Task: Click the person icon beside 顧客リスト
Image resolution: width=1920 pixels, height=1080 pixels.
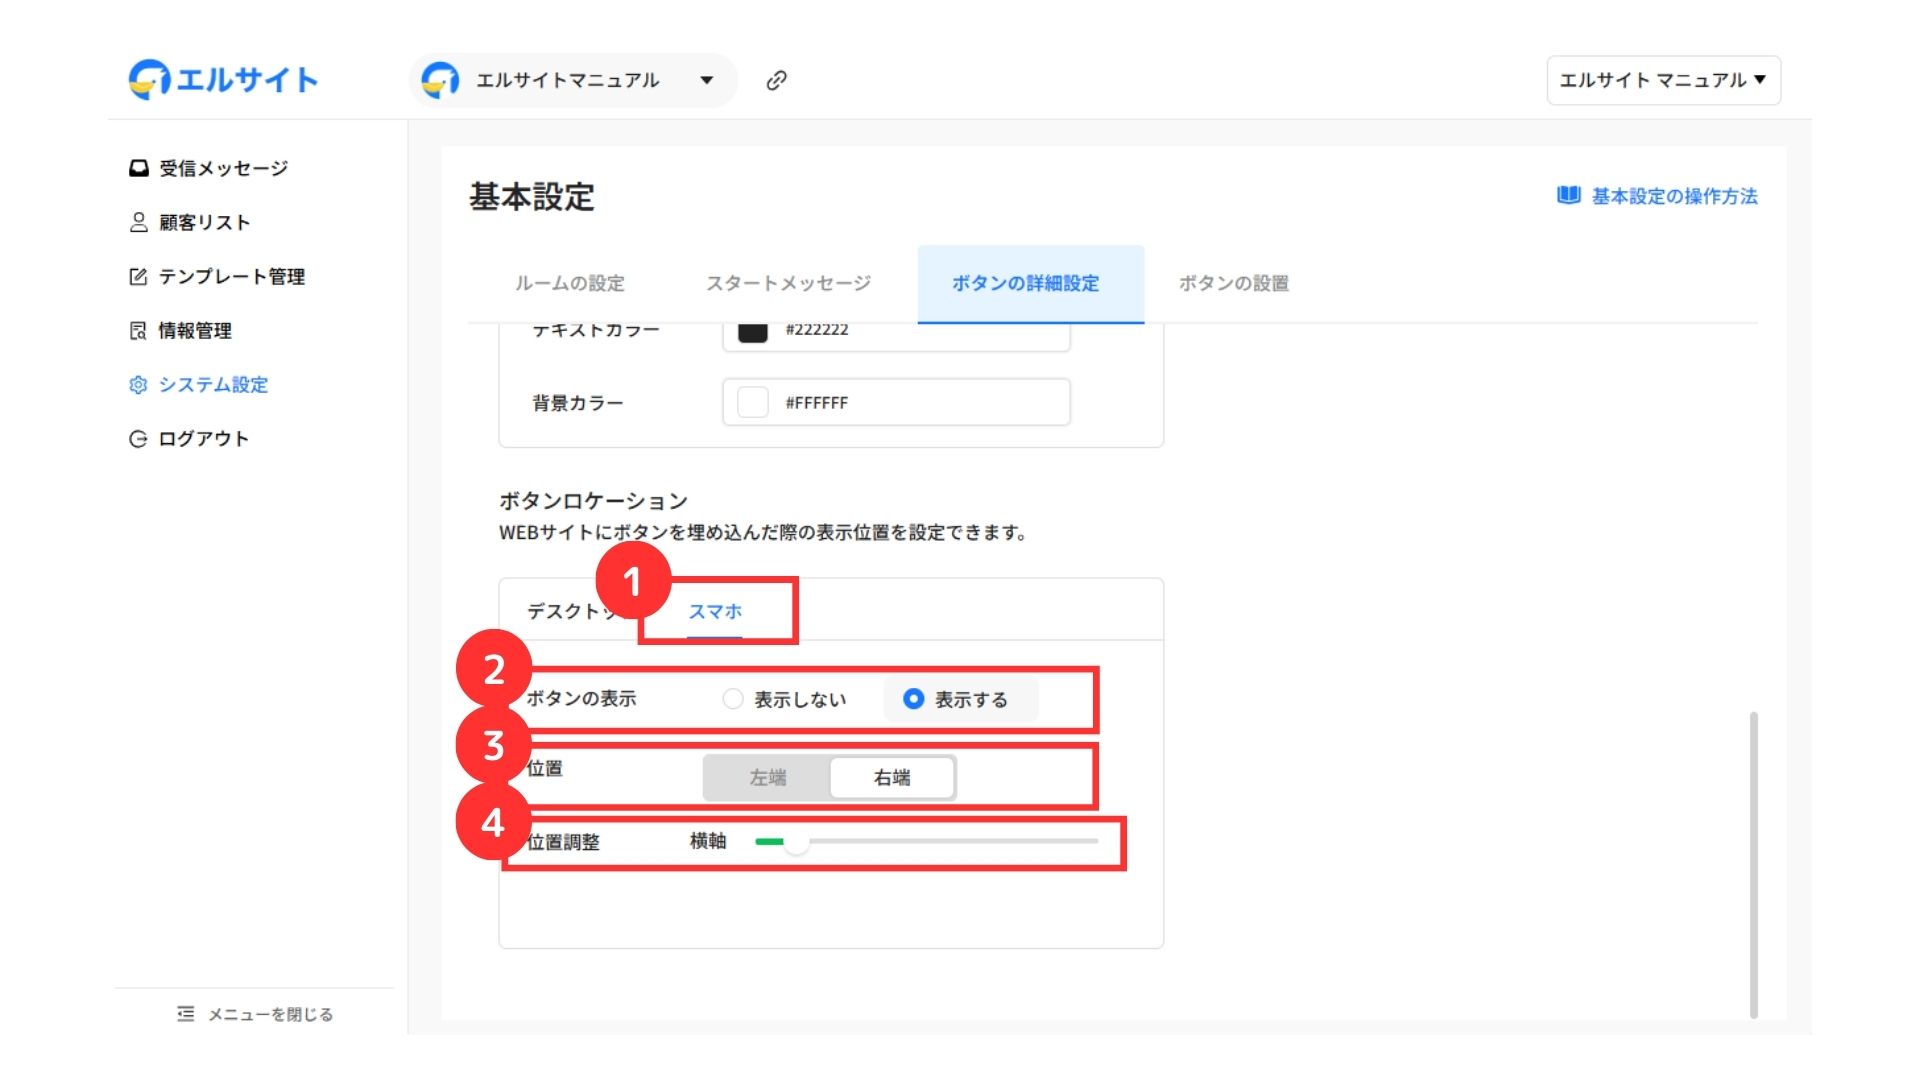Action: coord(138,222)
